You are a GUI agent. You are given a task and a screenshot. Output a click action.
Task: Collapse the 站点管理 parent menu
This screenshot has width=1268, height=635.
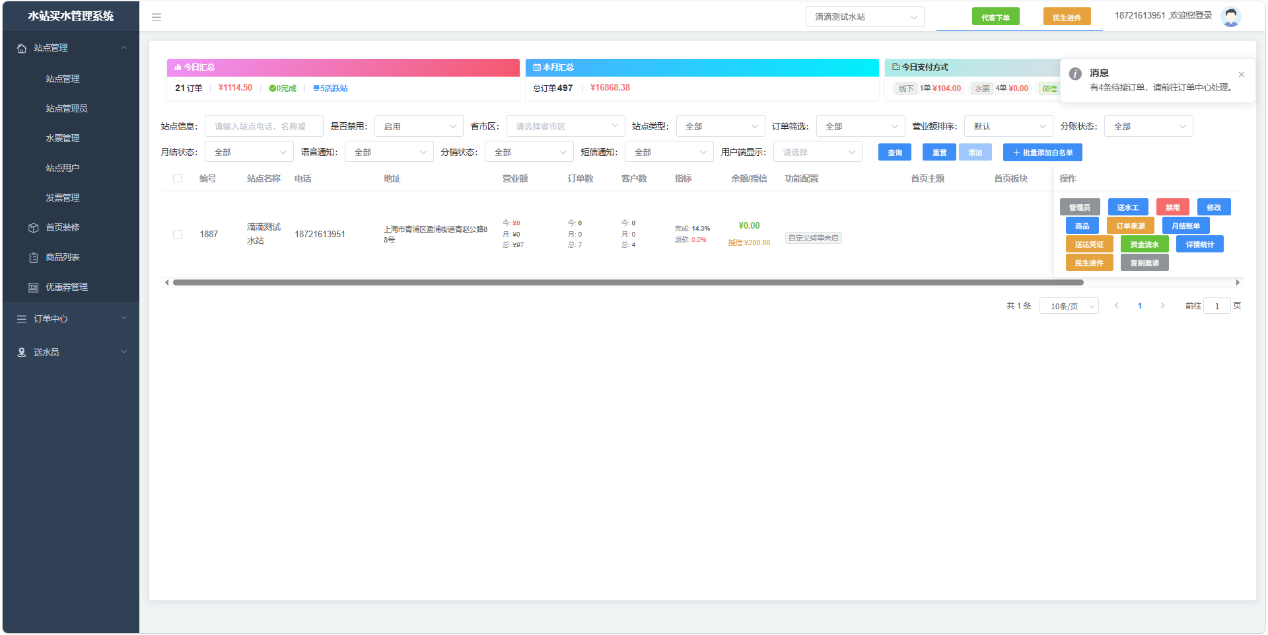[x=70, y=47]
